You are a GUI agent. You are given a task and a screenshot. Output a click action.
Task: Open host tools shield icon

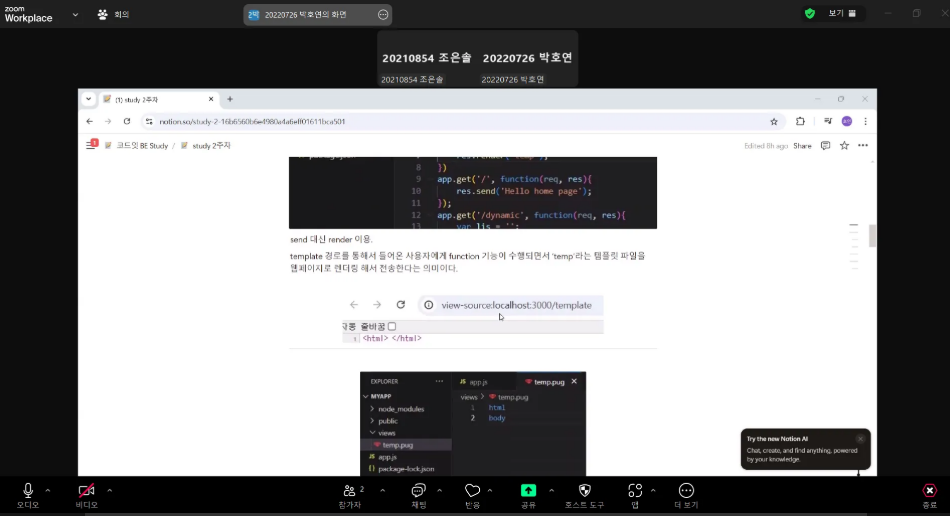585,490
